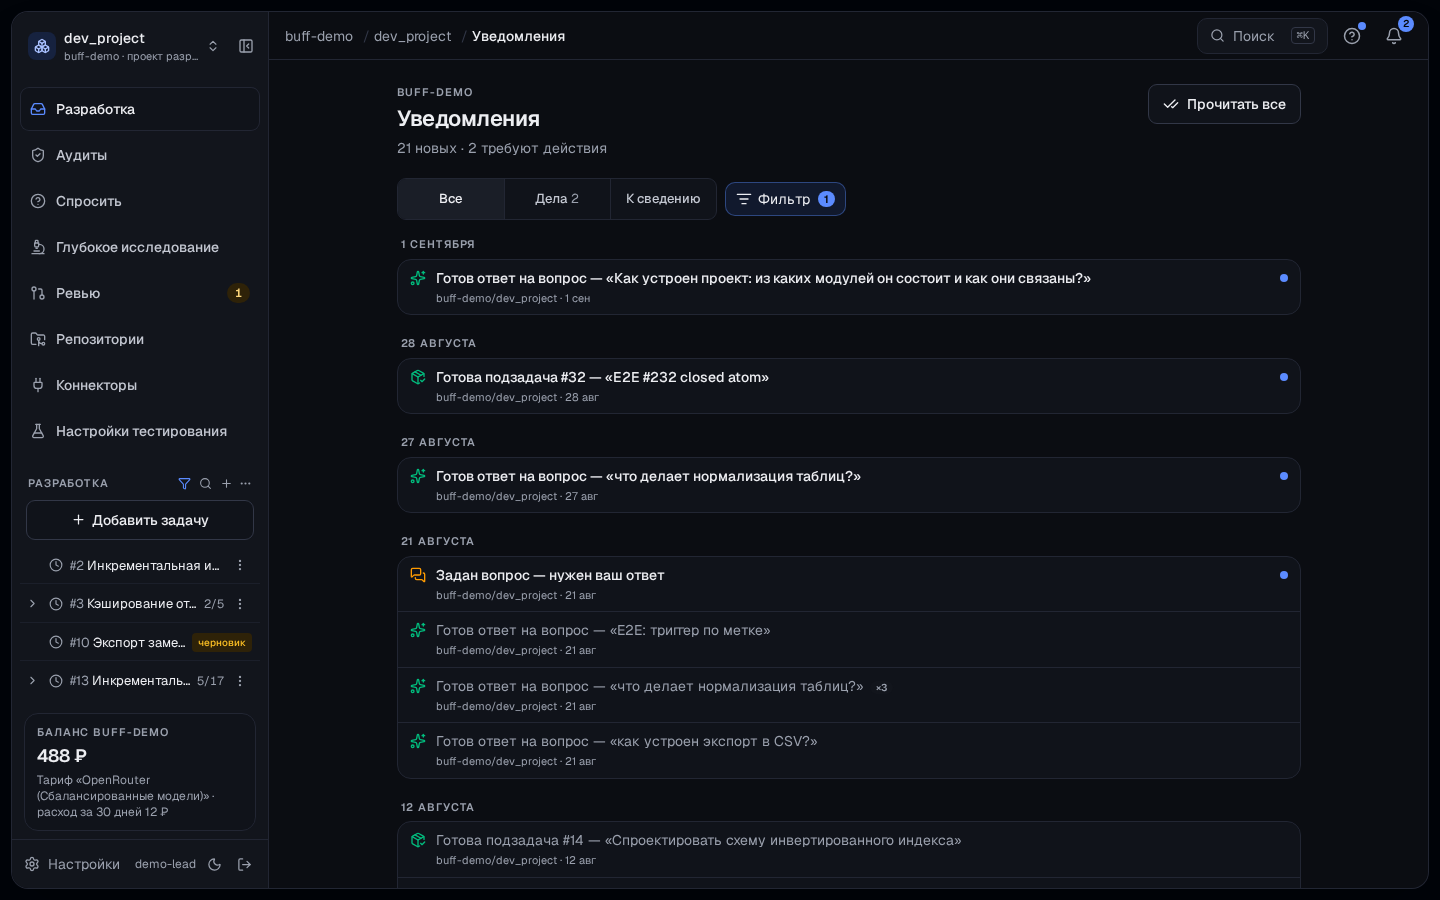1440x900 pixels.
Task: Click the chat icon on «Задан вопрос» notification
Action: [x=418, y=575]
